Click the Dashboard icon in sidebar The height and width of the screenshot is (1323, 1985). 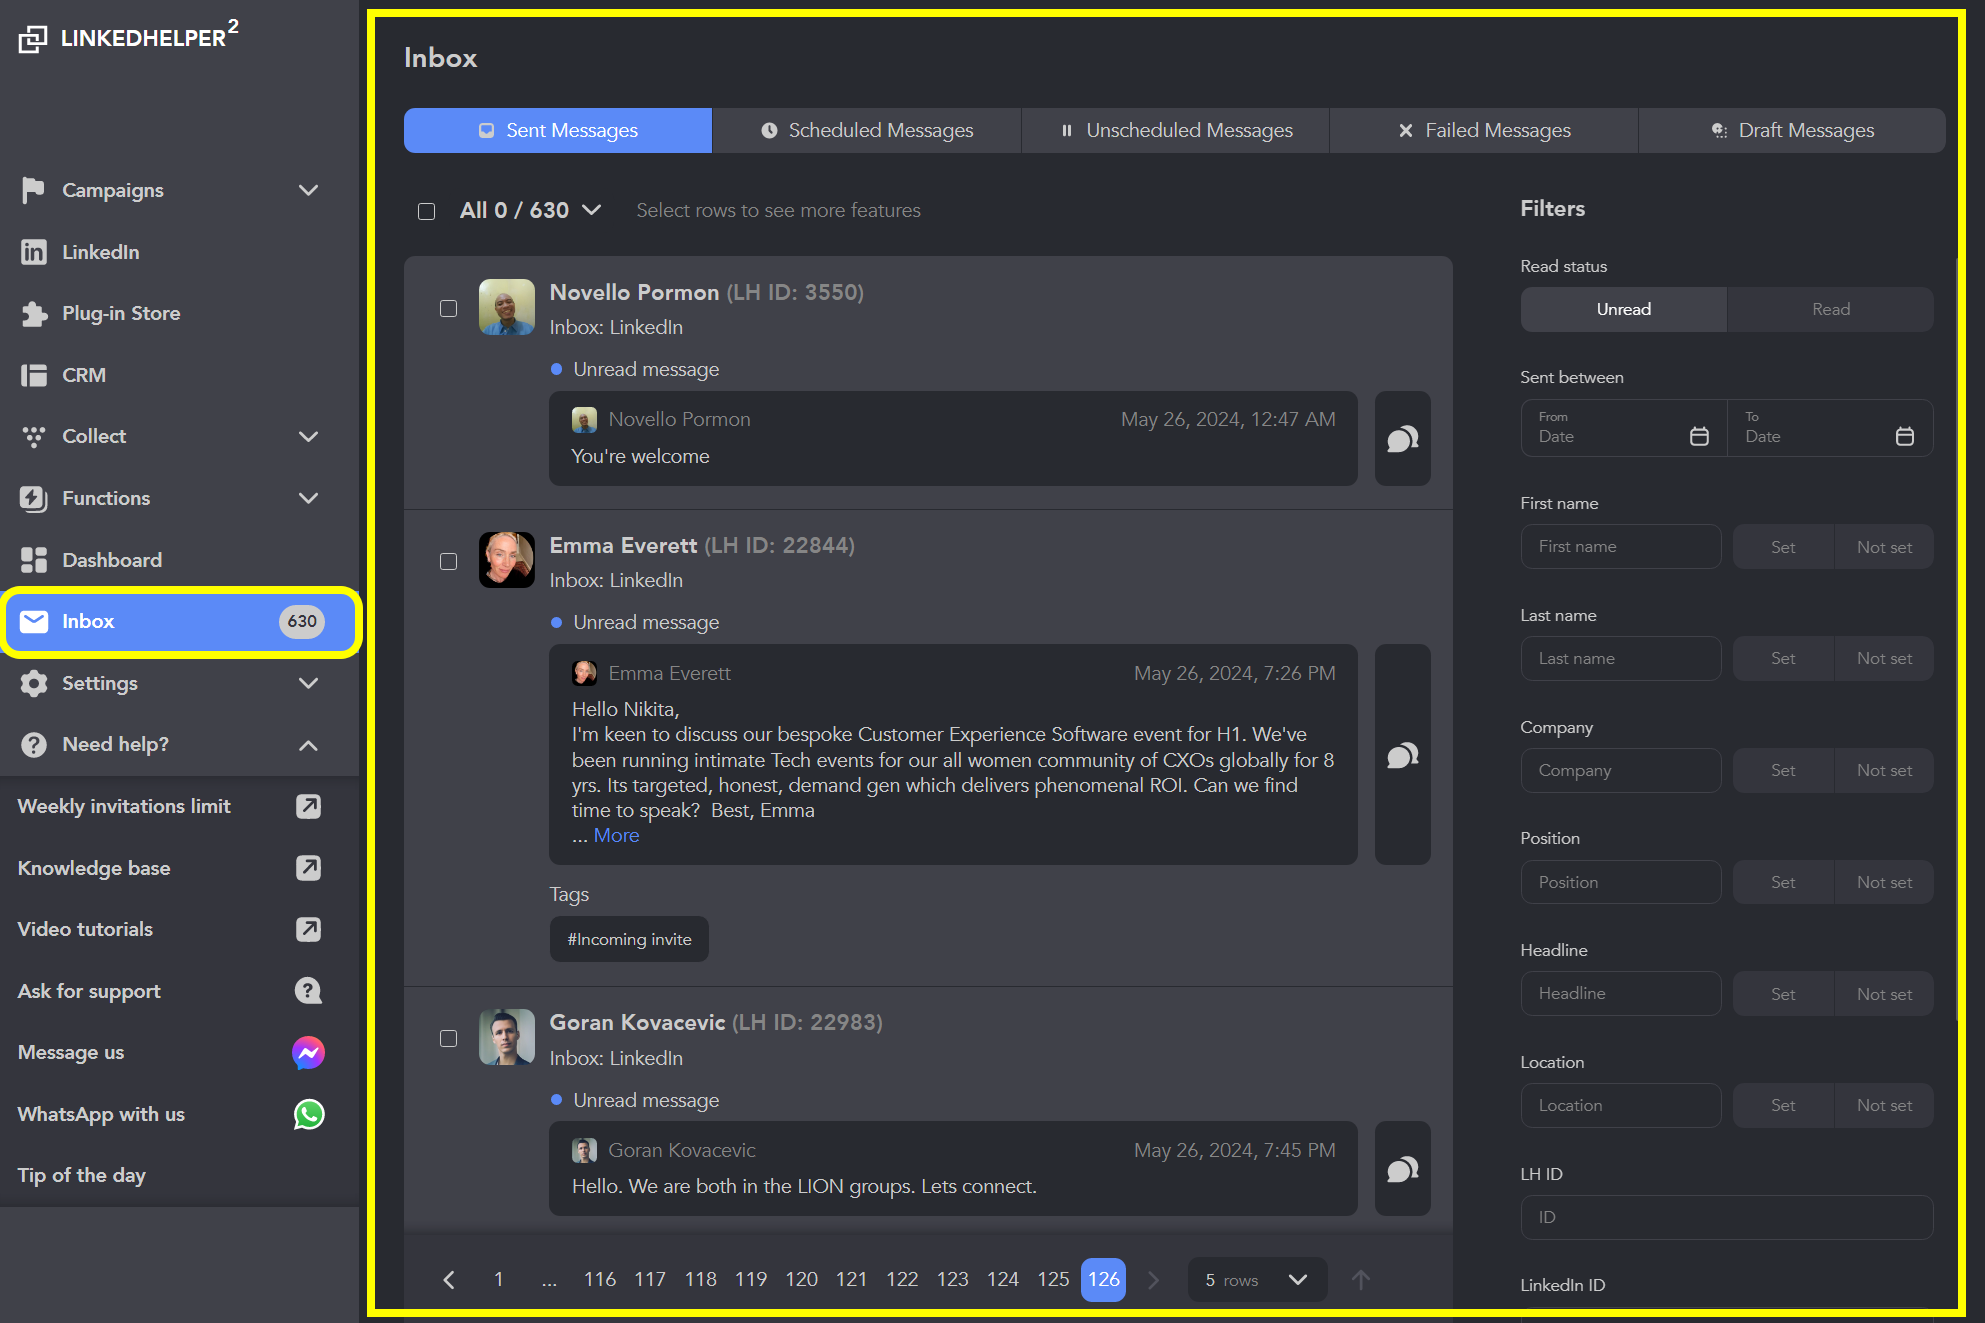tap(34, 559)
